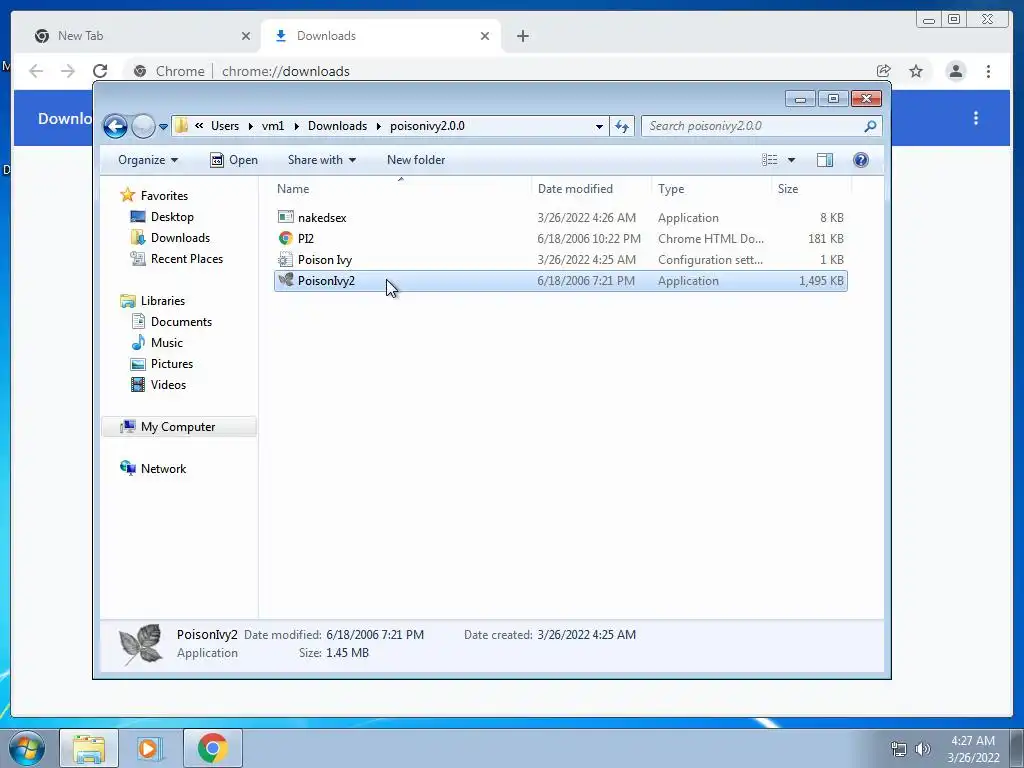Click the folder icon in the address bar
Viewport: 1024px width, 768px height.
point(182,125)
